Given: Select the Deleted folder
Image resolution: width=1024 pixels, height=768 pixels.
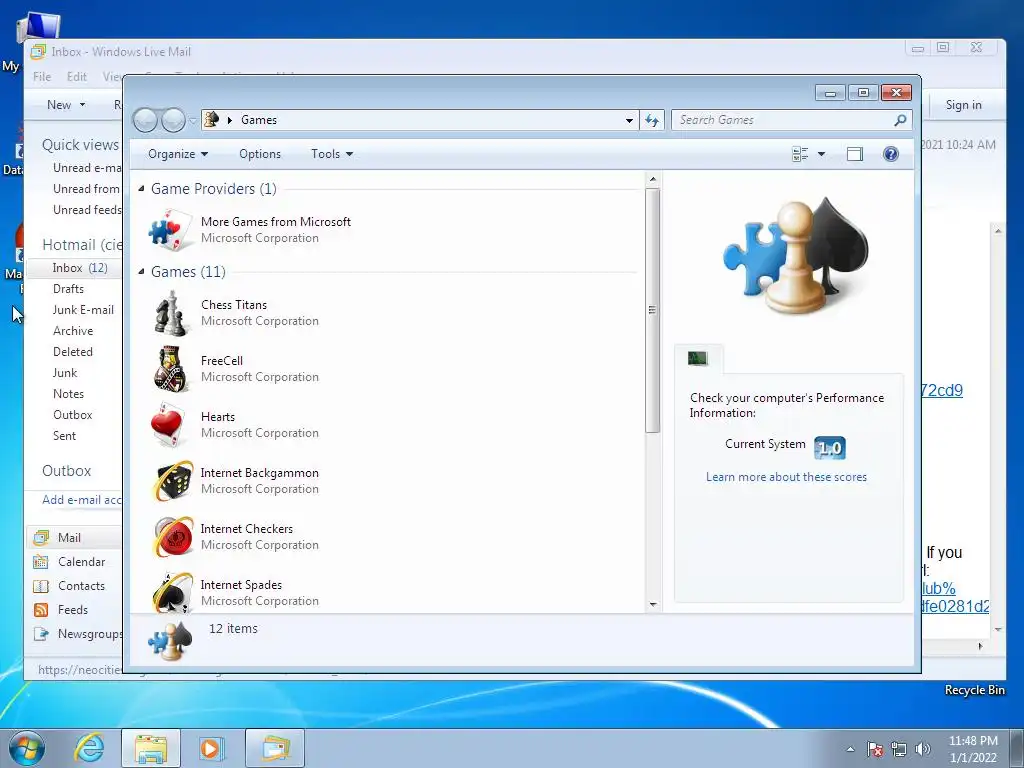Looking at the screenshot, I should coord(72,351).
